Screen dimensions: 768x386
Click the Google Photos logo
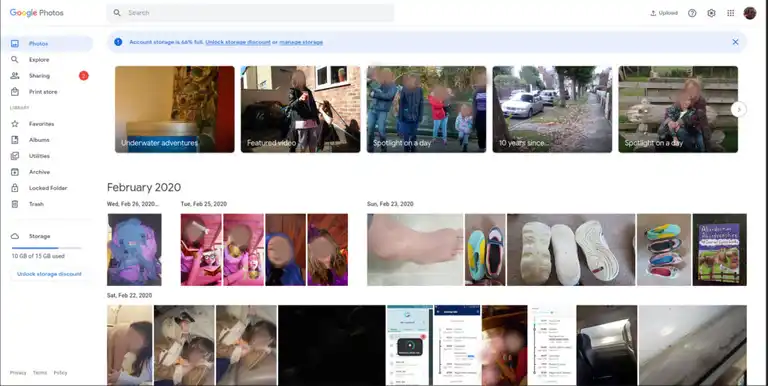37,13
